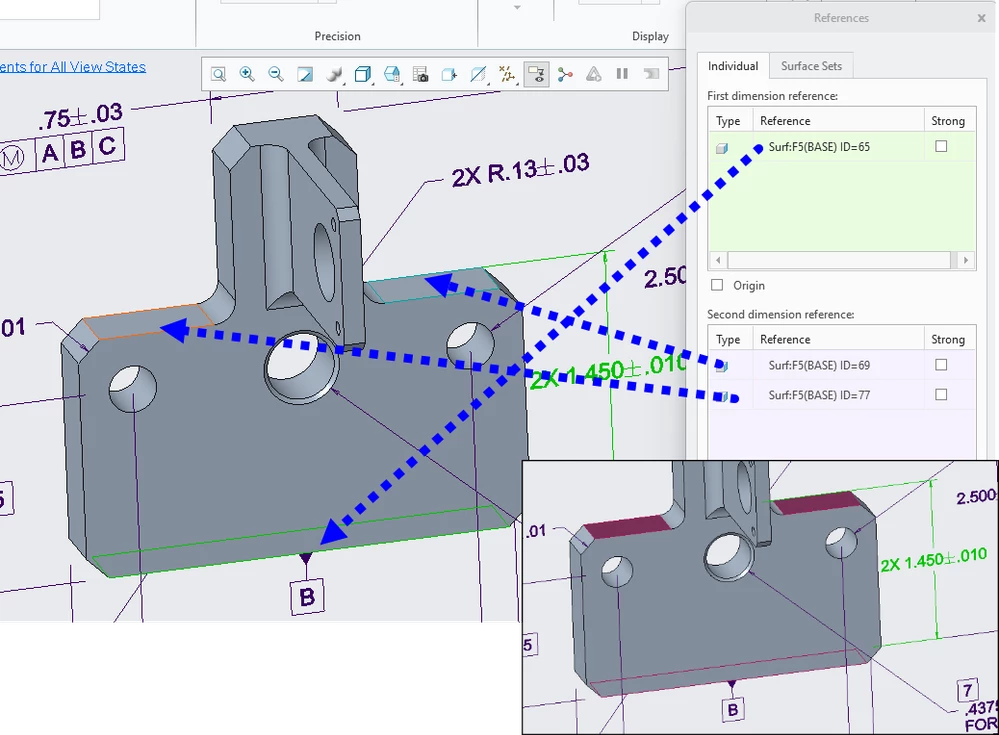999x735 pixels.
Task: Click Strong column header in second reference table
Action: click(x=949, y=339)
